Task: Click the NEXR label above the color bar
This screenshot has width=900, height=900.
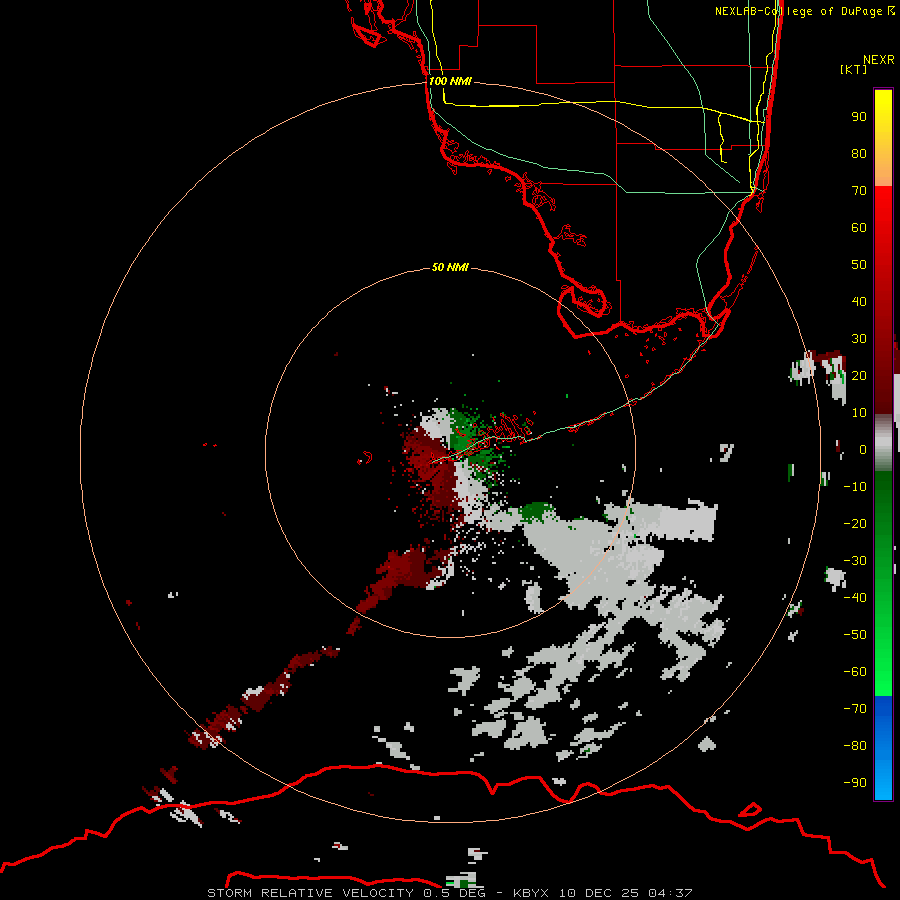Action: pos(879,60)
